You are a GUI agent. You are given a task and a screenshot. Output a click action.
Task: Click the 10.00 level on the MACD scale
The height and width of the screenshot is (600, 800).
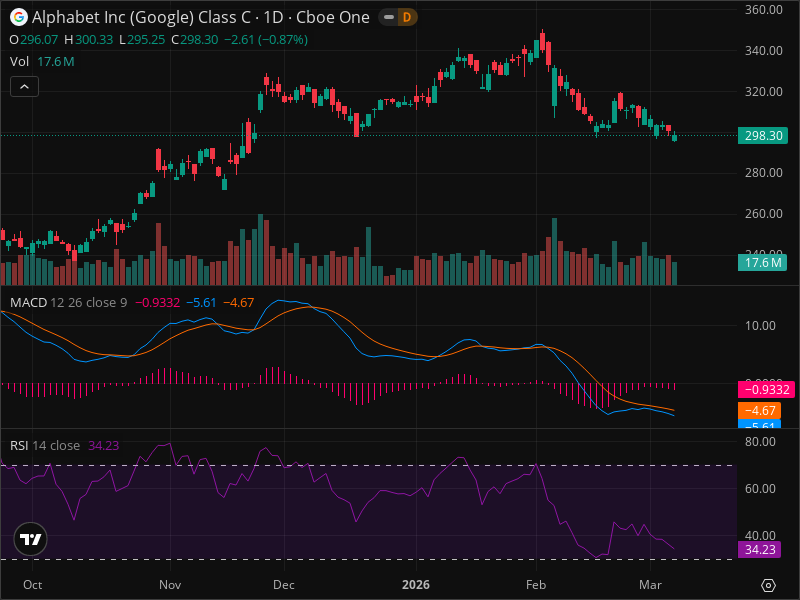click(760, 326)
